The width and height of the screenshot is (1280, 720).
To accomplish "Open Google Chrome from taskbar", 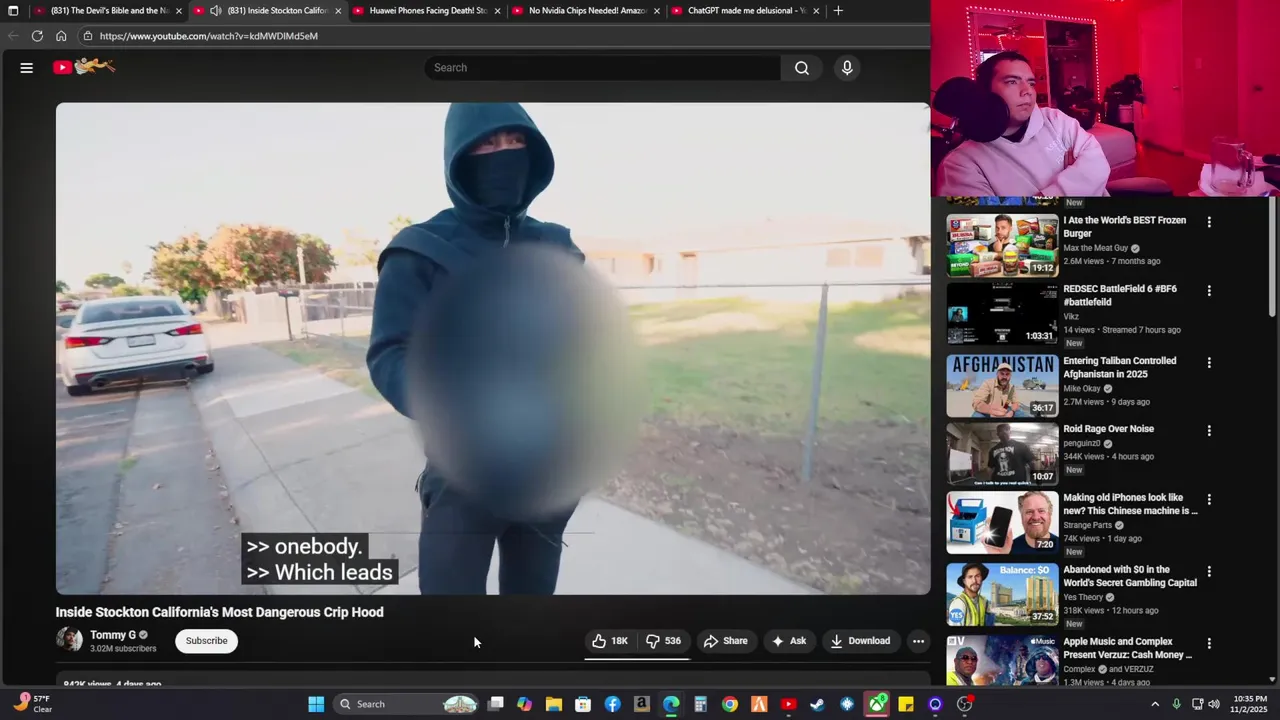I will click(730, 704).
